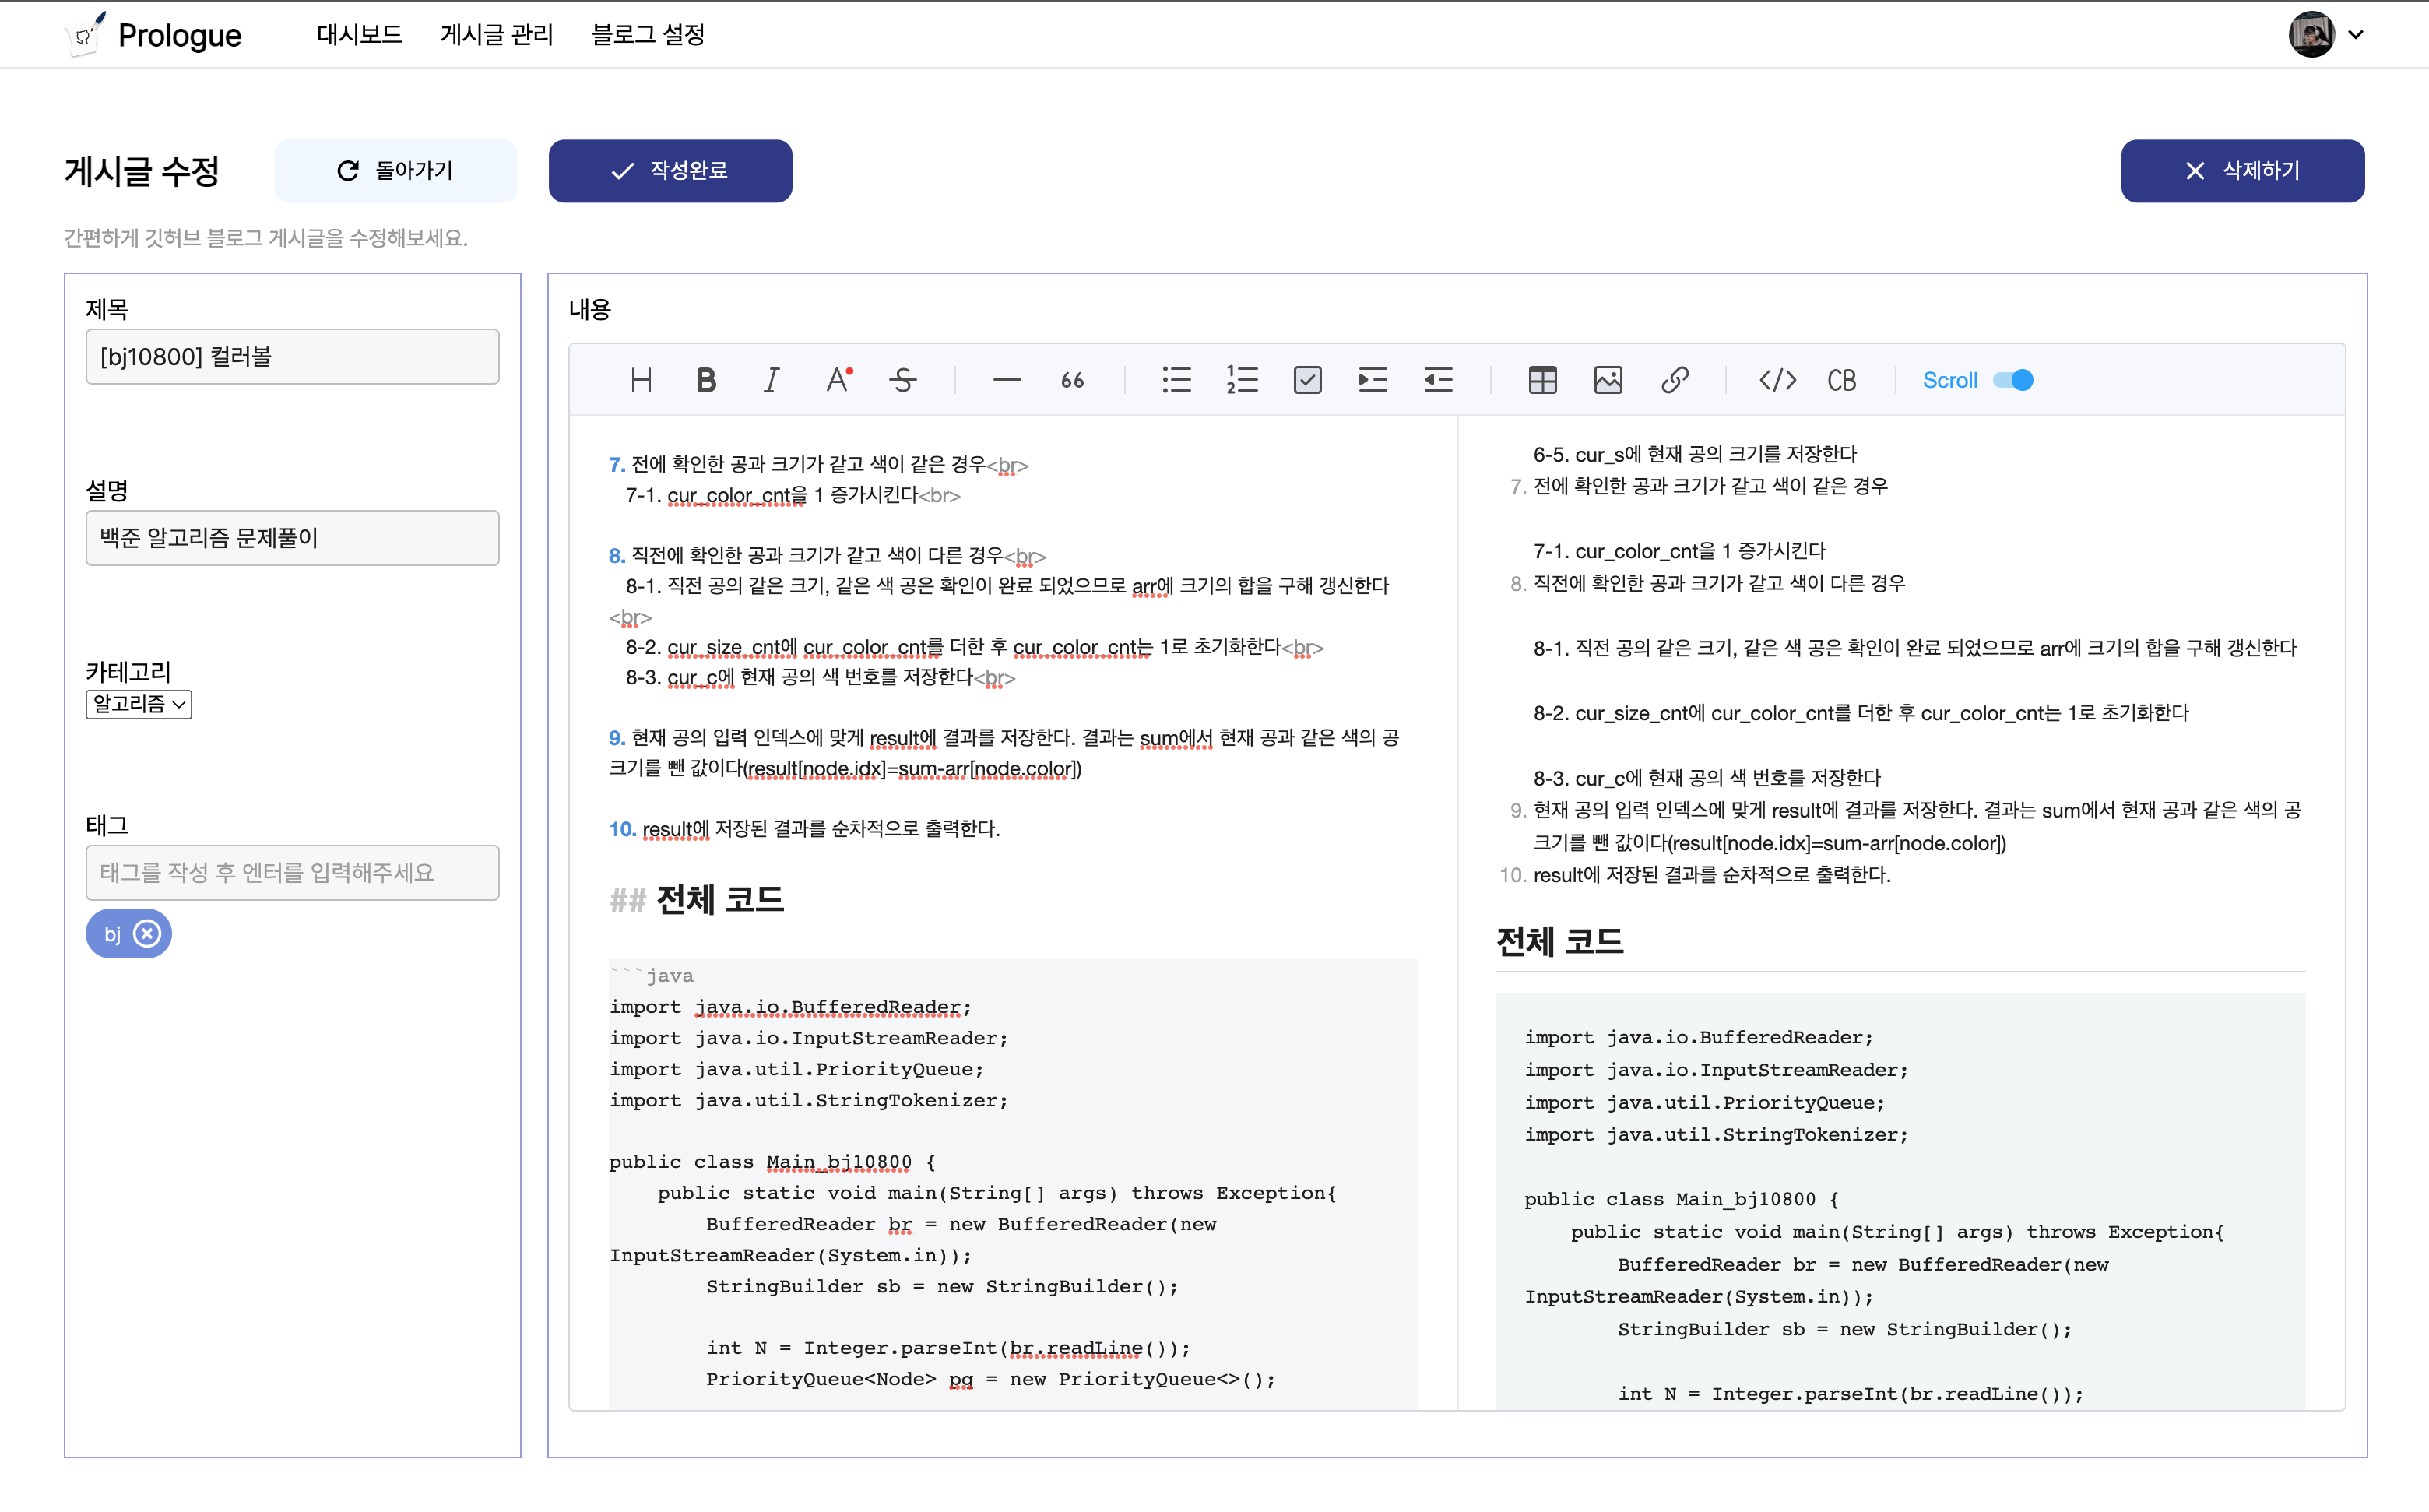Click the 작성완료 button
The height and width of the screenshot is (1512, 2429).
(x=670, y=171)
